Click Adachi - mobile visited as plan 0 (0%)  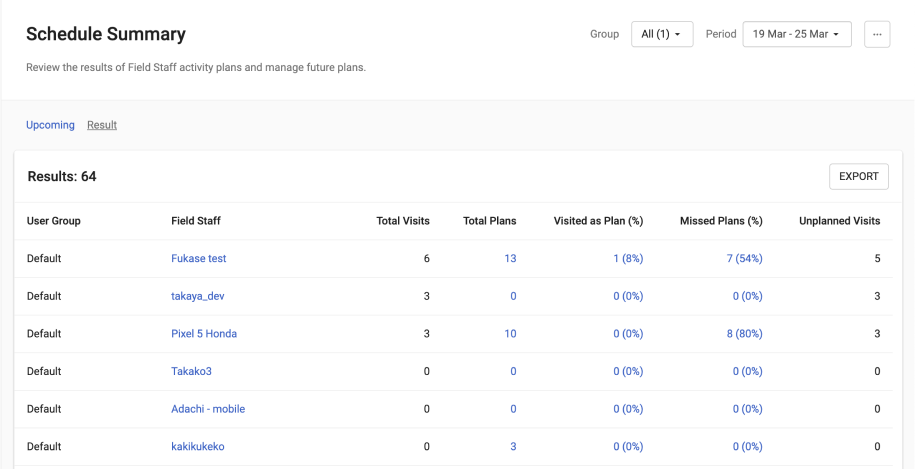628,409
